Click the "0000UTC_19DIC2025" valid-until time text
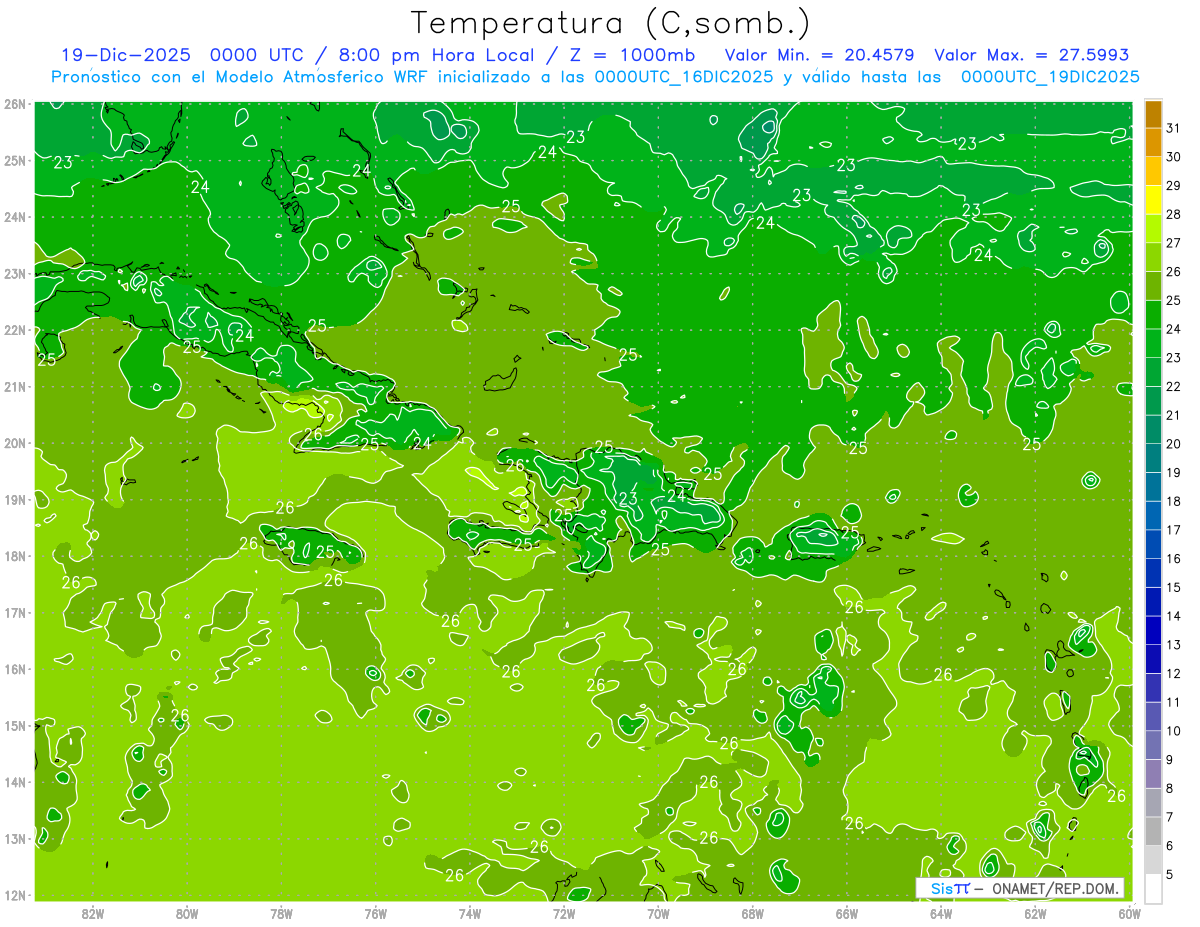1200x927 pixels. 1050,77
